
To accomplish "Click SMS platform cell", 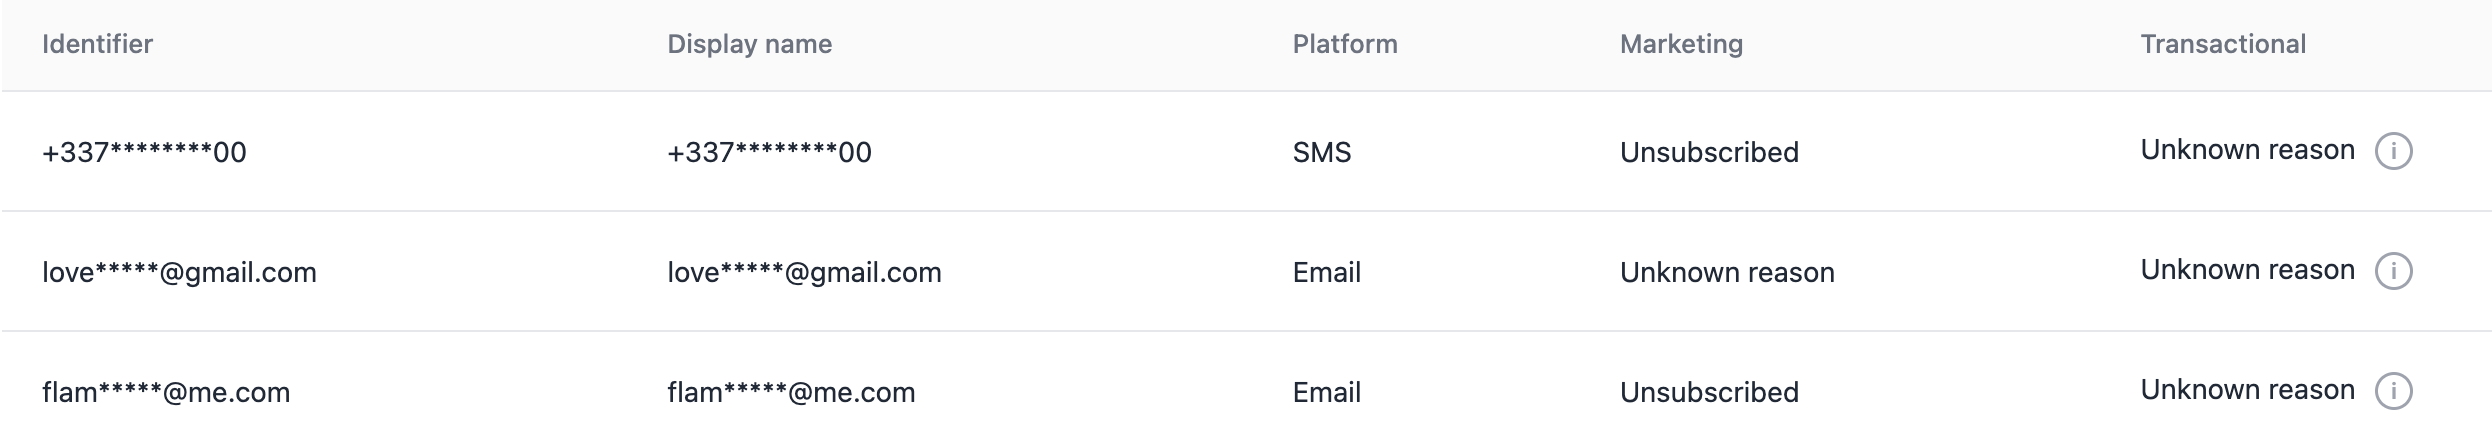I will 1321,152.
